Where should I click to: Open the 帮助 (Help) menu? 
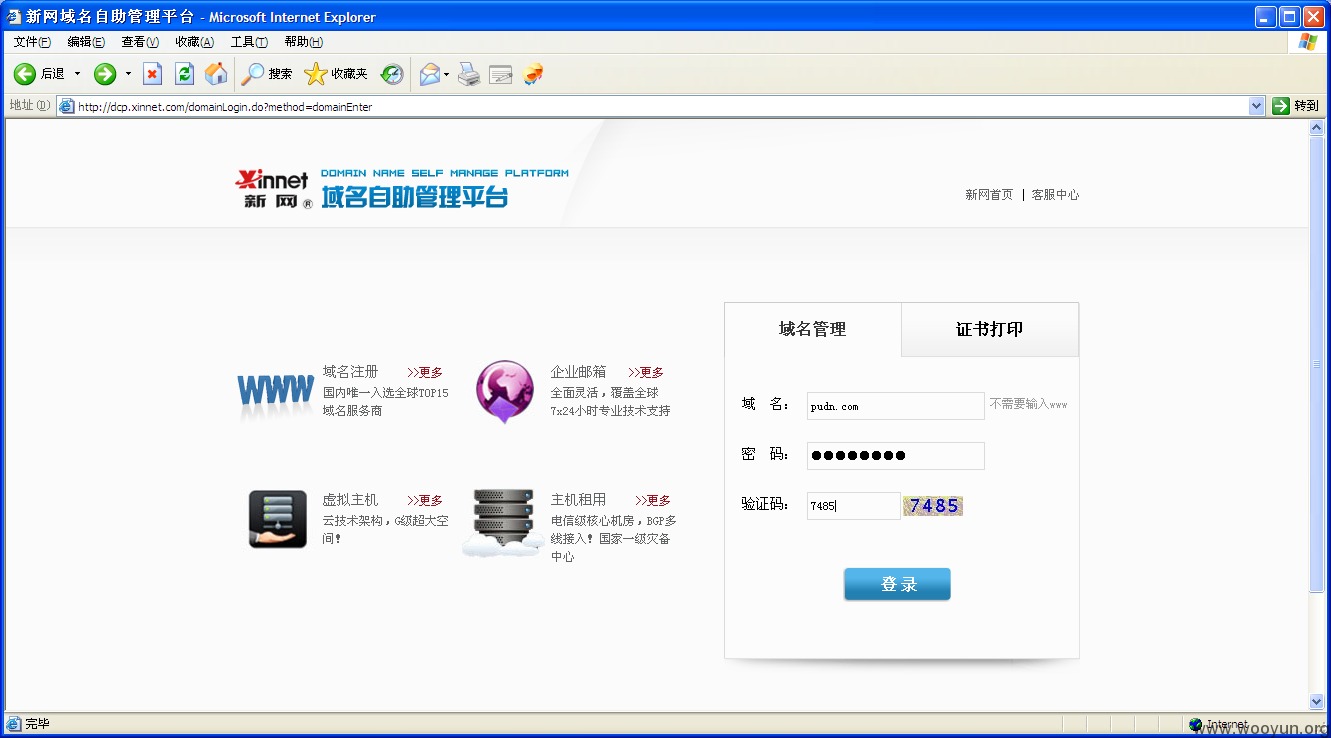pos(303,42)
